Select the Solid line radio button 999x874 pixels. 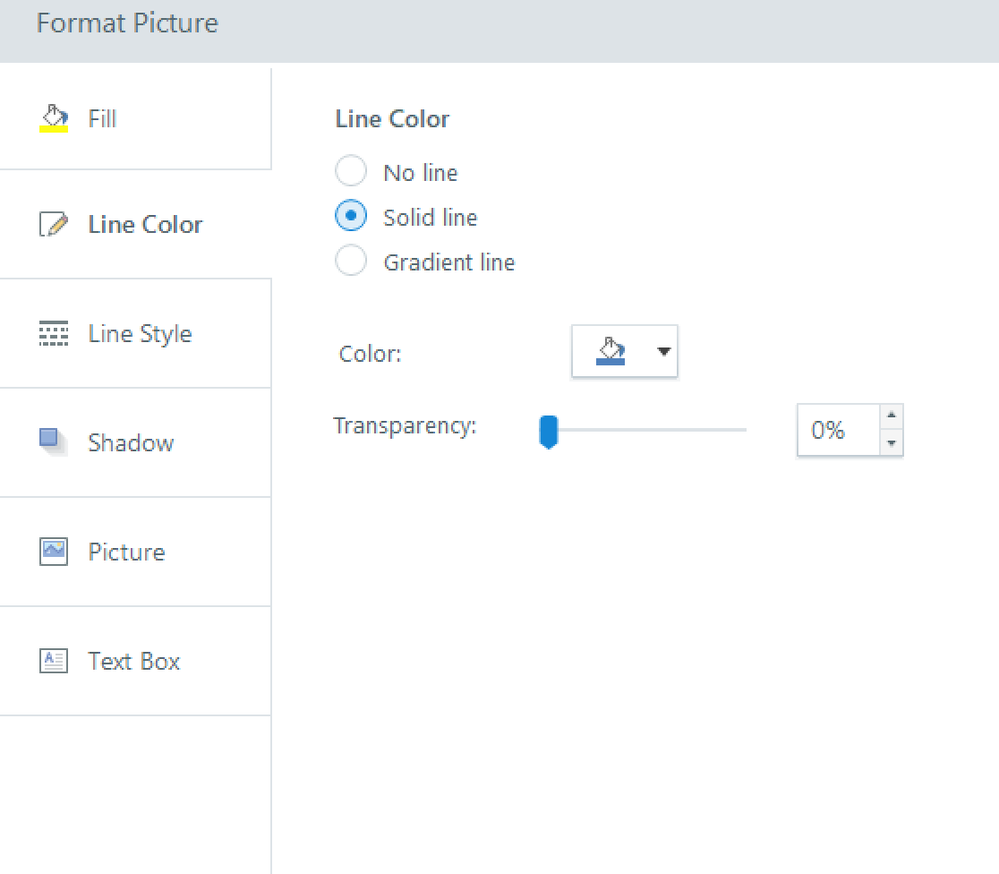tap(351, 217)
